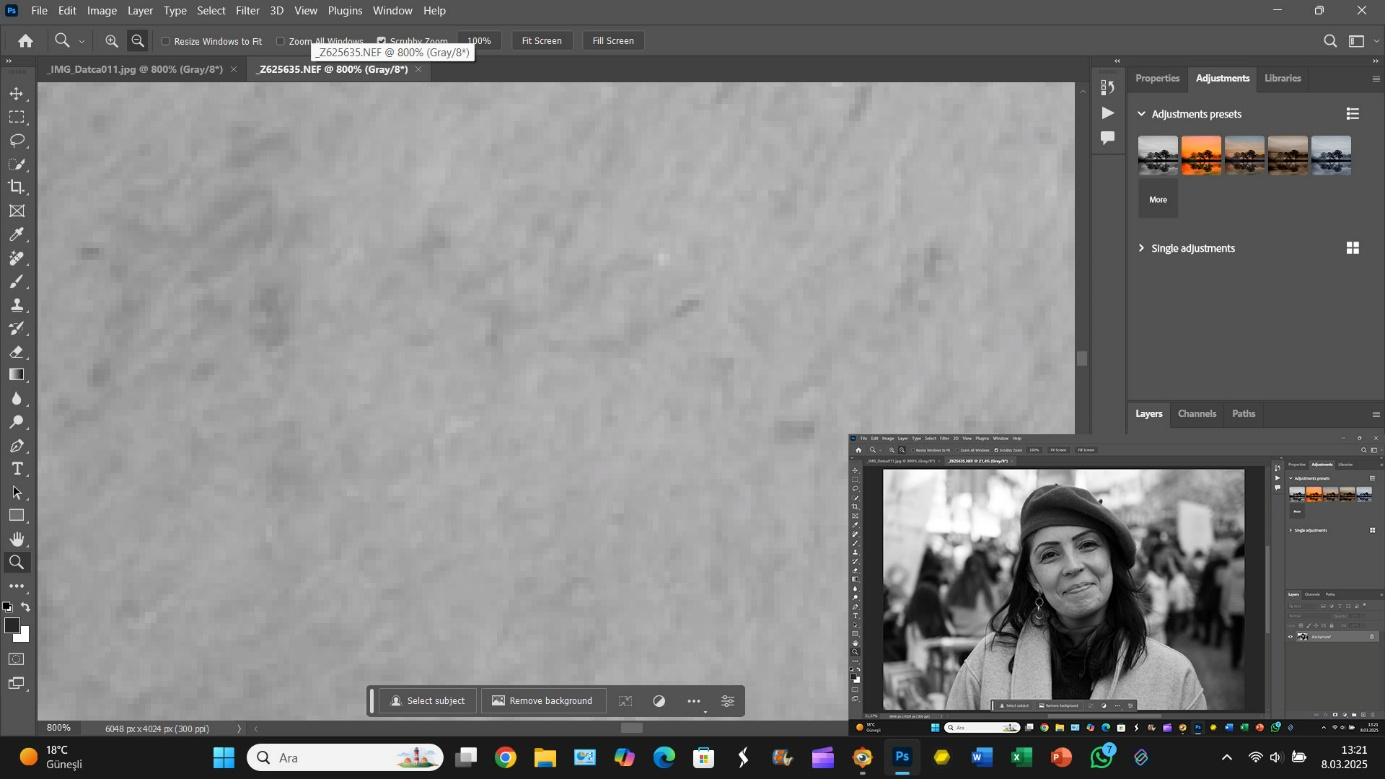The width and height of the screenshot is (1385, 779).
Task: Click the Fit Screen button
Action: point(541,41)
